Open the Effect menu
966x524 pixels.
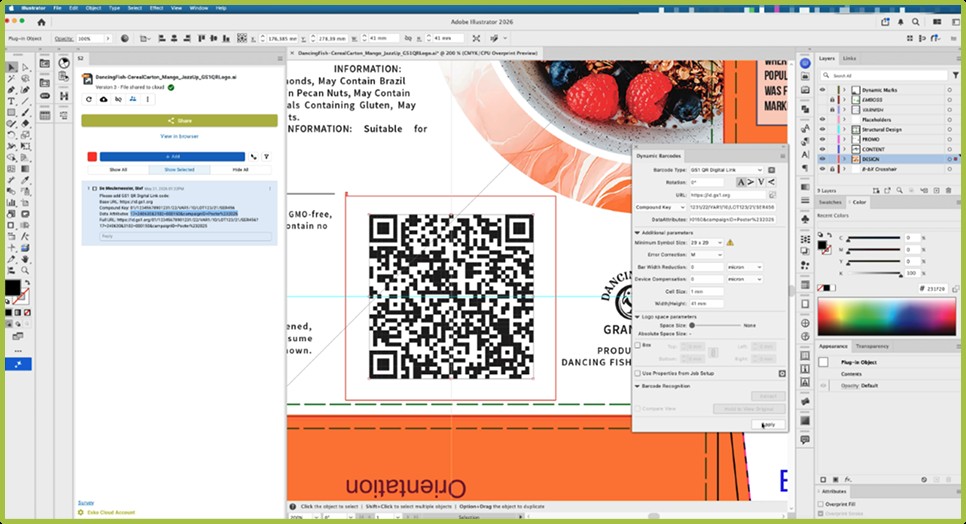coord(156,8)
